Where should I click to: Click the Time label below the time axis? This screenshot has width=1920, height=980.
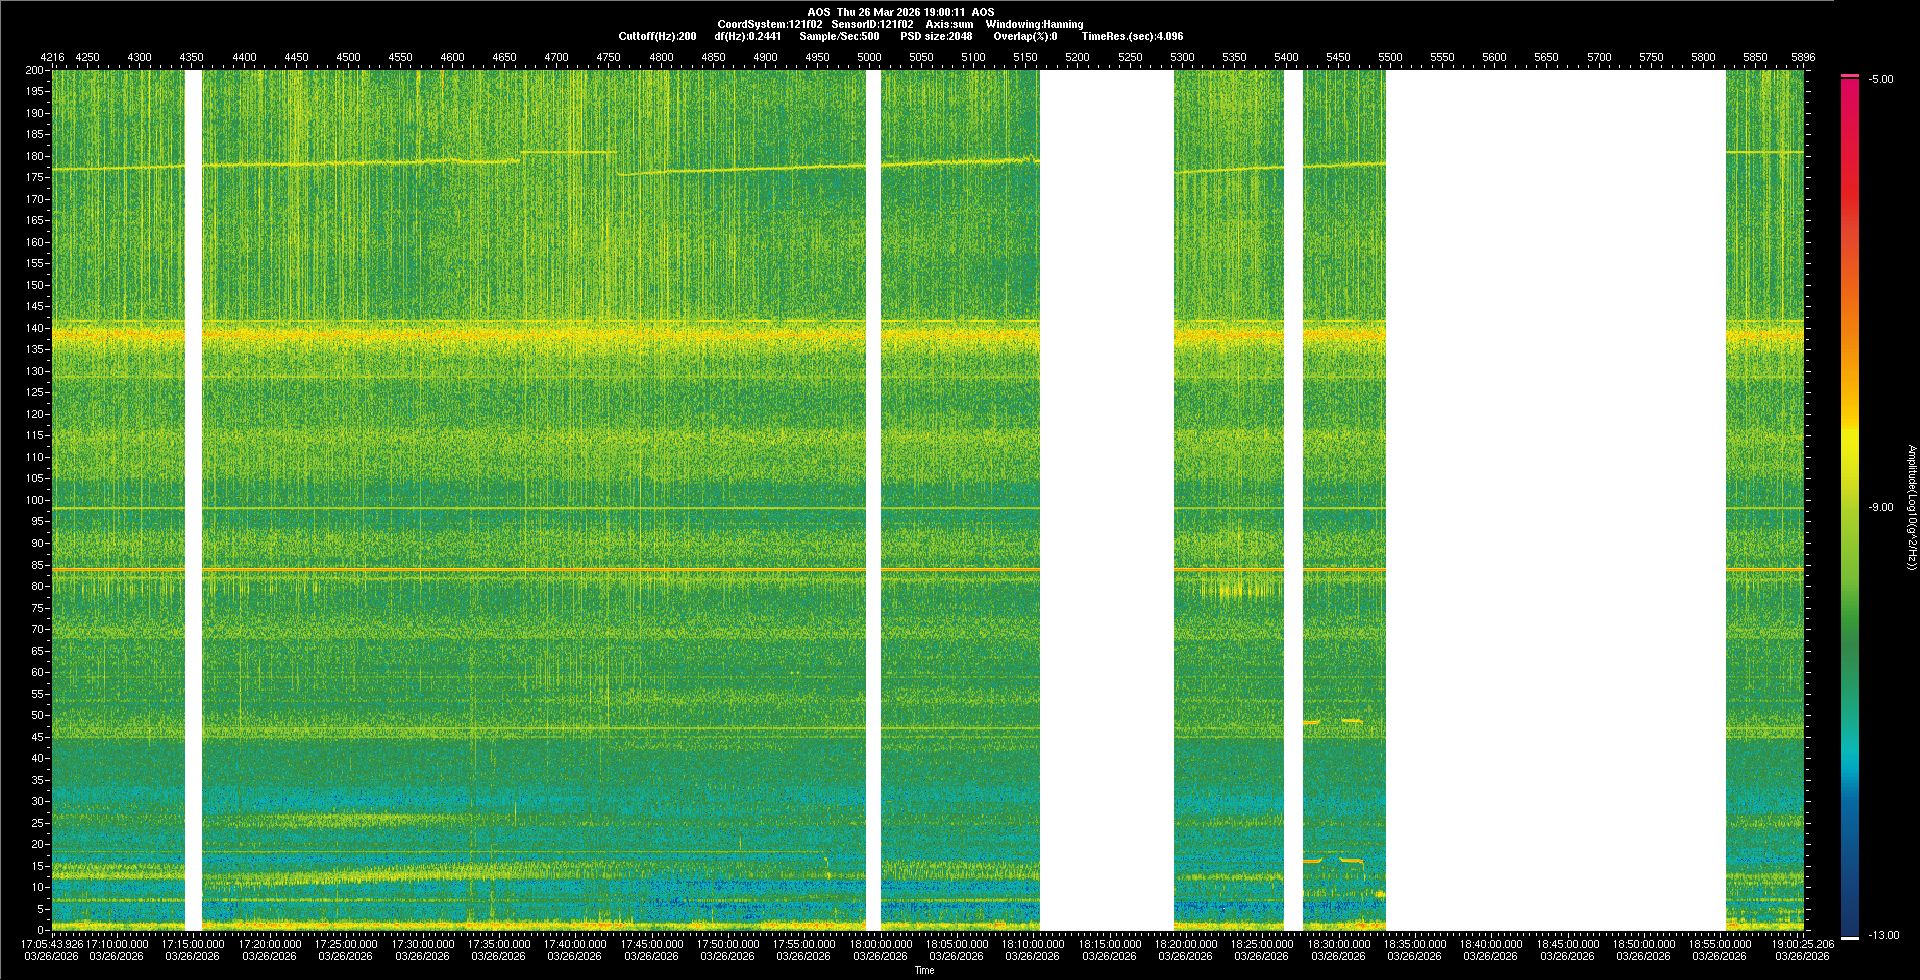924,970
